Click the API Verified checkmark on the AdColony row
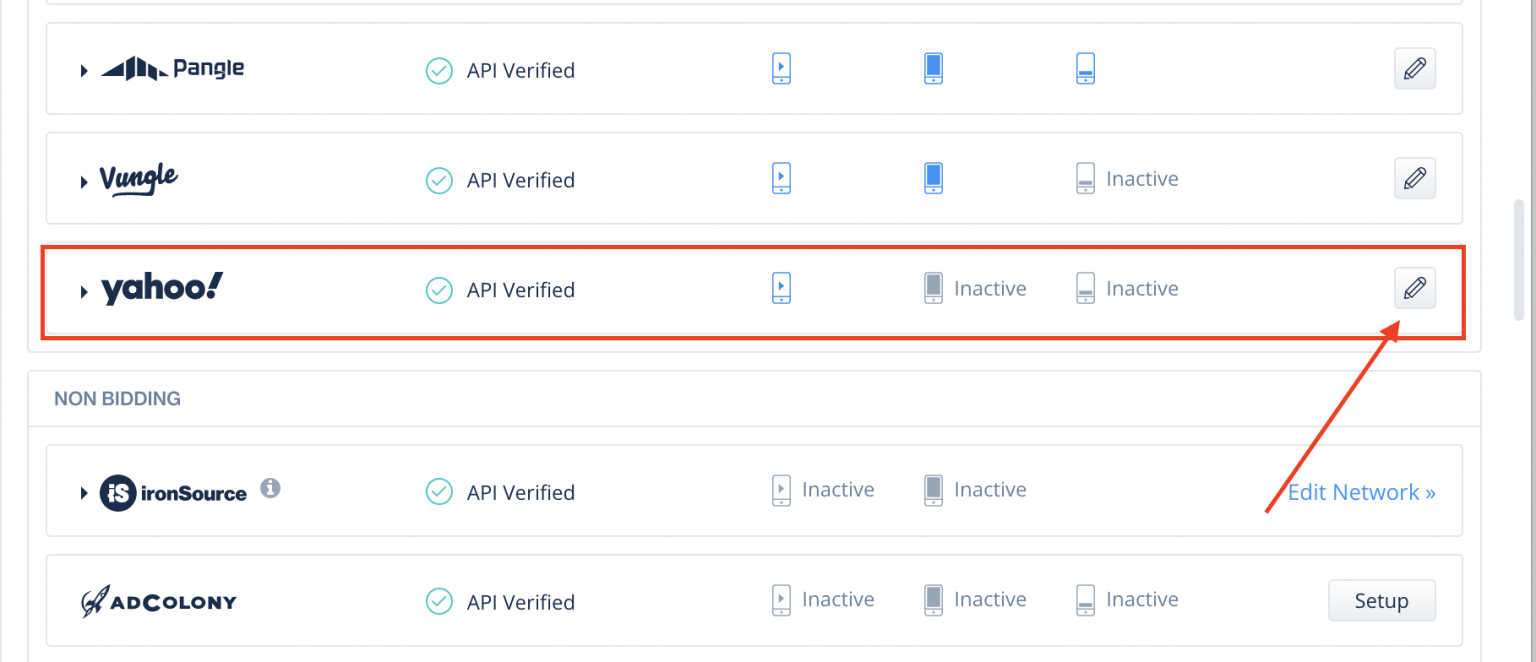Viewport: 1536px width, 662px height. click(x=439, y=601)
